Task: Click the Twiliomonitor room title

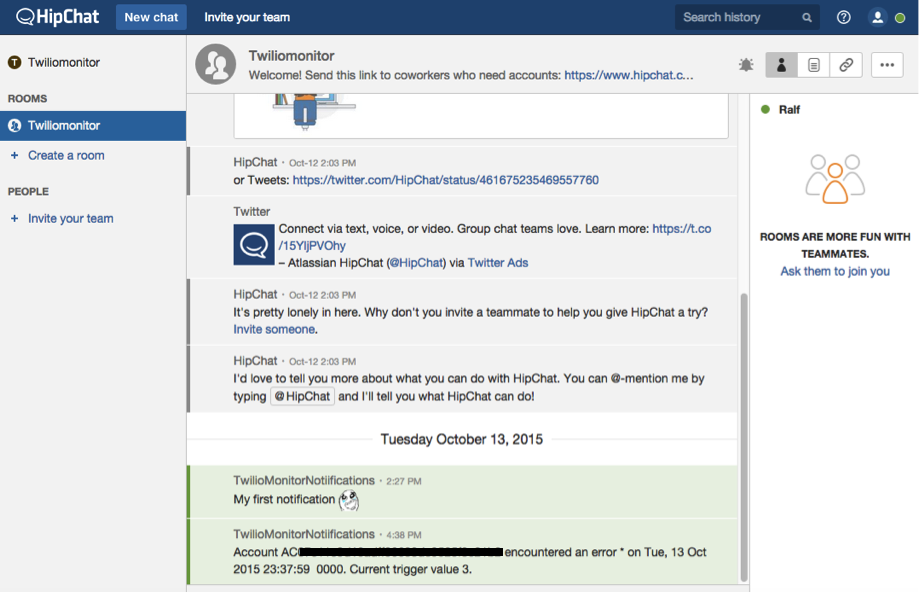Action: coord(291,56)
